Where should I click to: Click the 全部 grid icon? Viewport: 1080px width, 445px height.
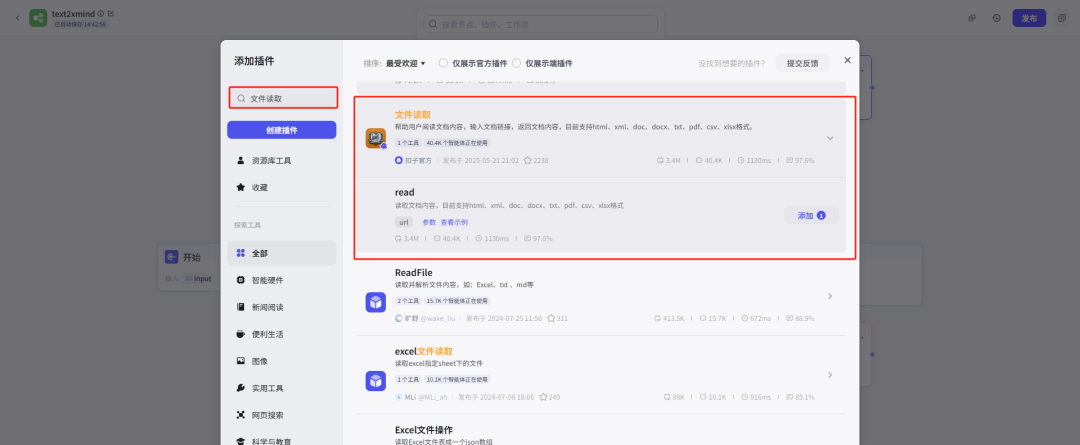(x=240, y=253)
